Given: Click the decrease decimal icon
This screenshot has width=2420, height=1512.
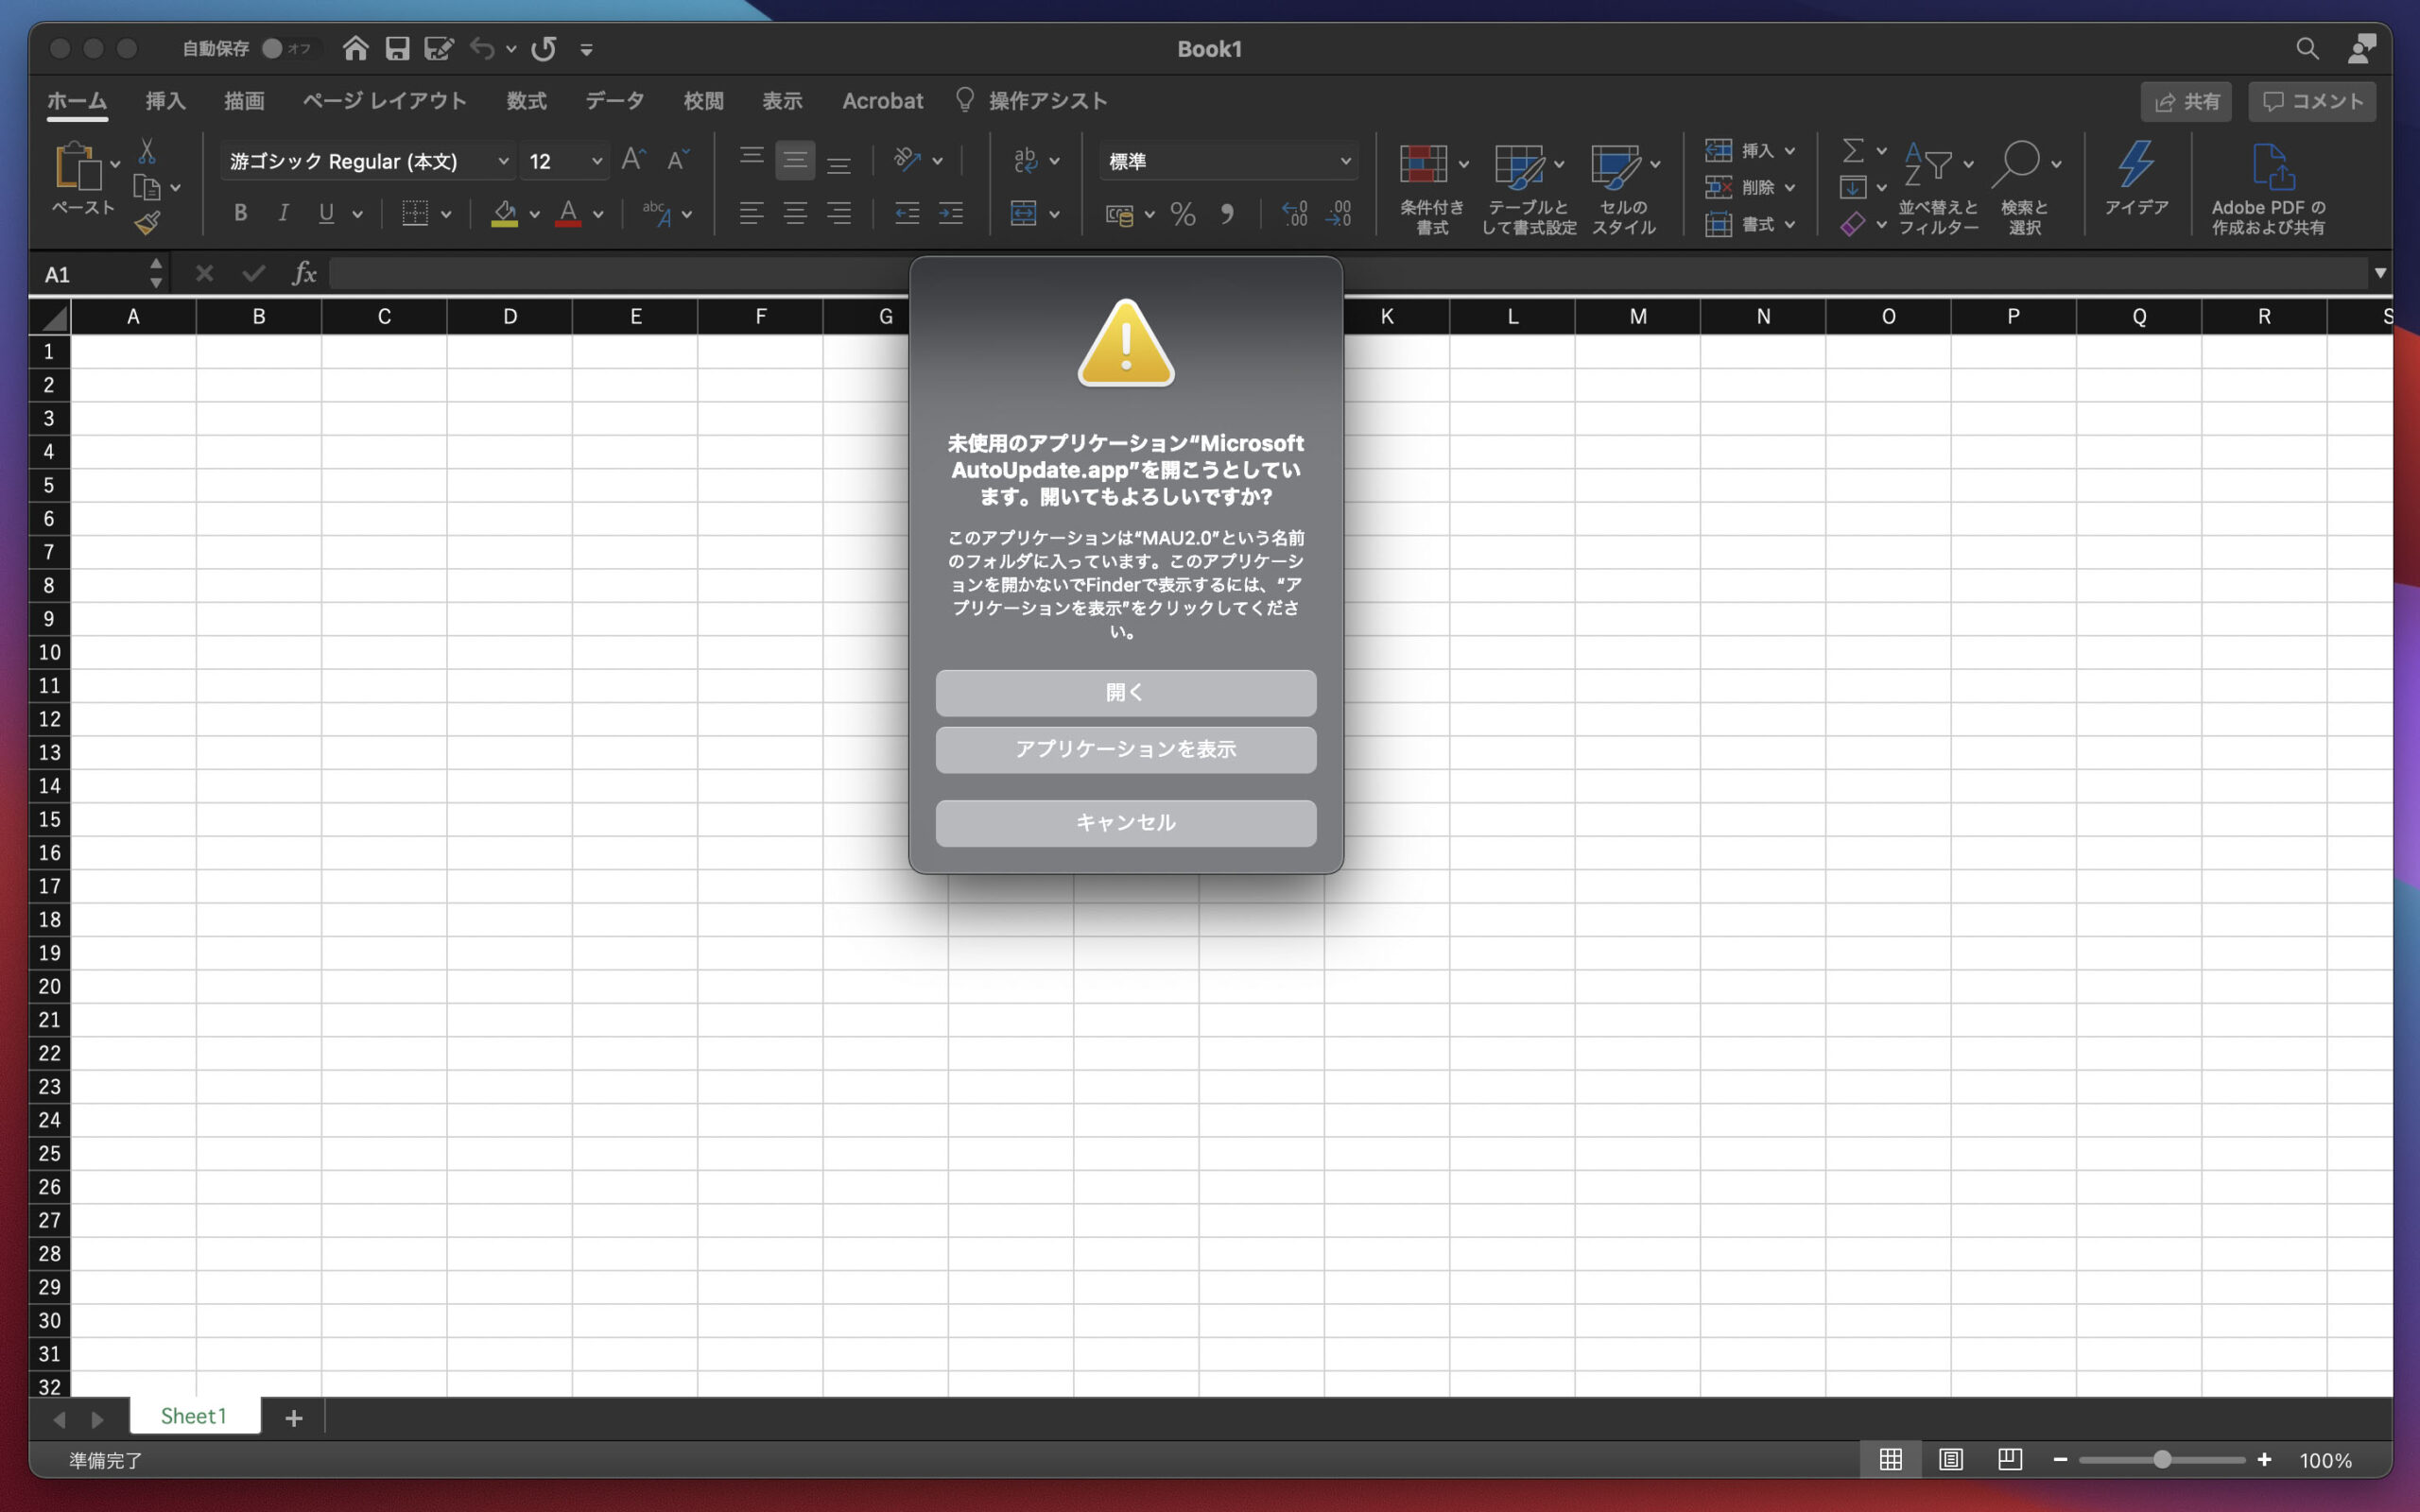Looking at the screenshot, I should [x=1339, y=214].
